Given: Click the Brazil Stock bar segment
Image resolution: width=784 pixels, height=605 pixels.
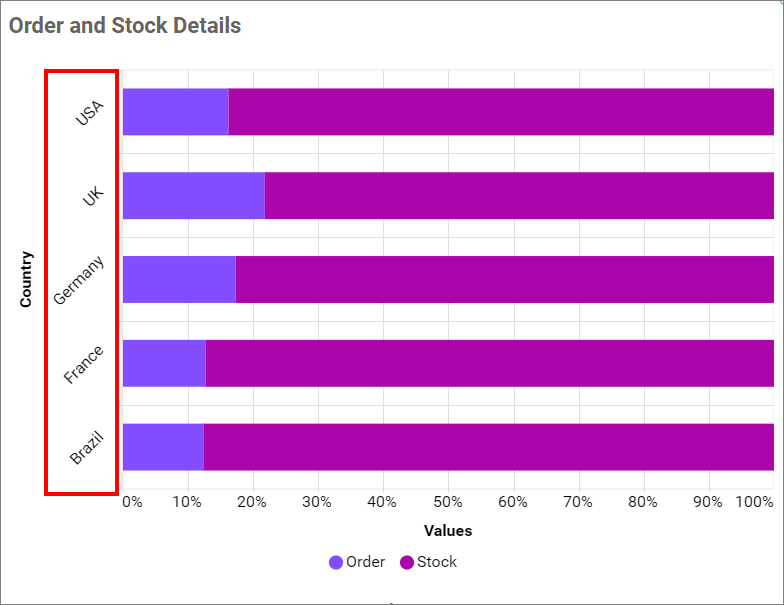Looking at the screenshot, I should coord(488,447).
